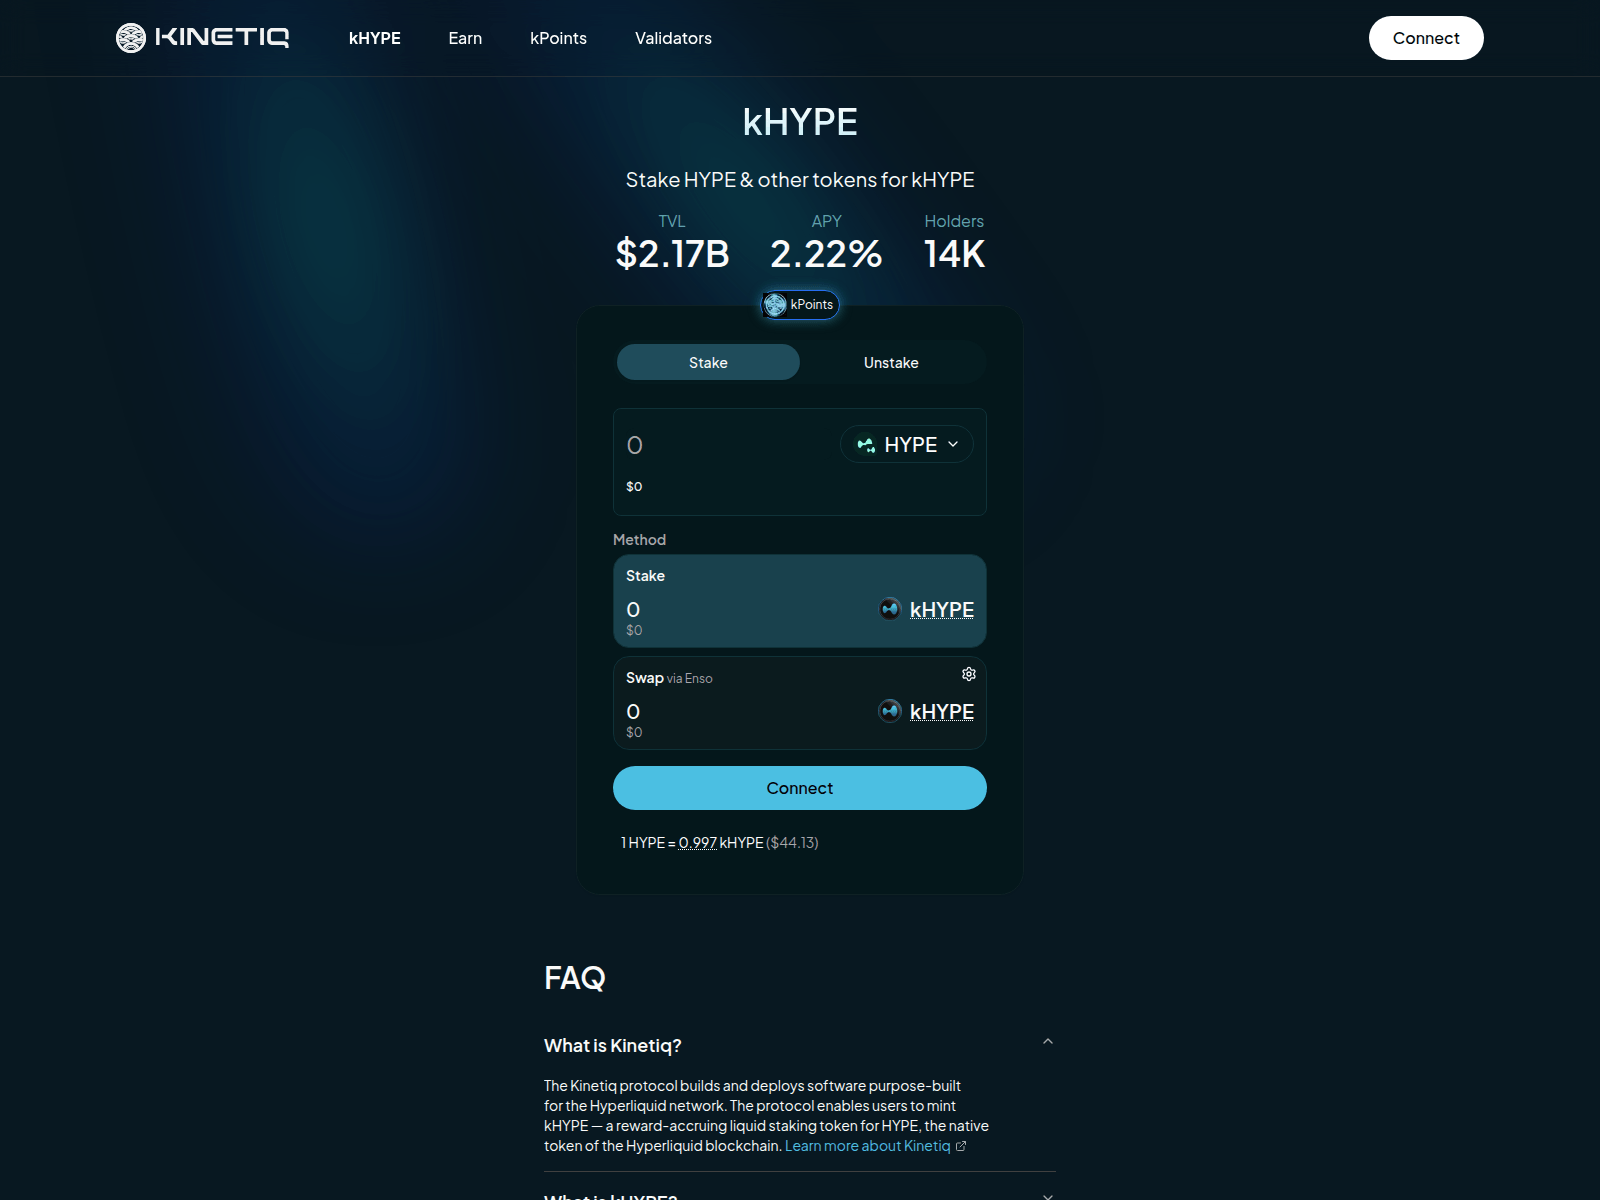
Task: Collapse the What is Kinetiq? FAQ chevron
Action: (x=1048, y=1041)
